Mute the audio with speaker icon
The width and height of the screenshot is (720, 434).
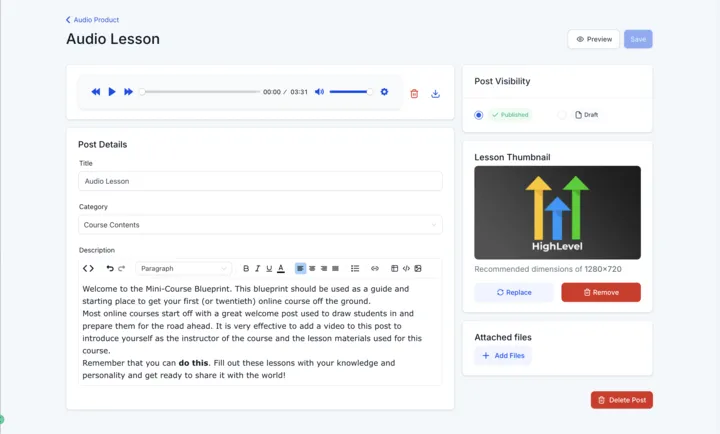pyautogui.click(x=319, y=92)
